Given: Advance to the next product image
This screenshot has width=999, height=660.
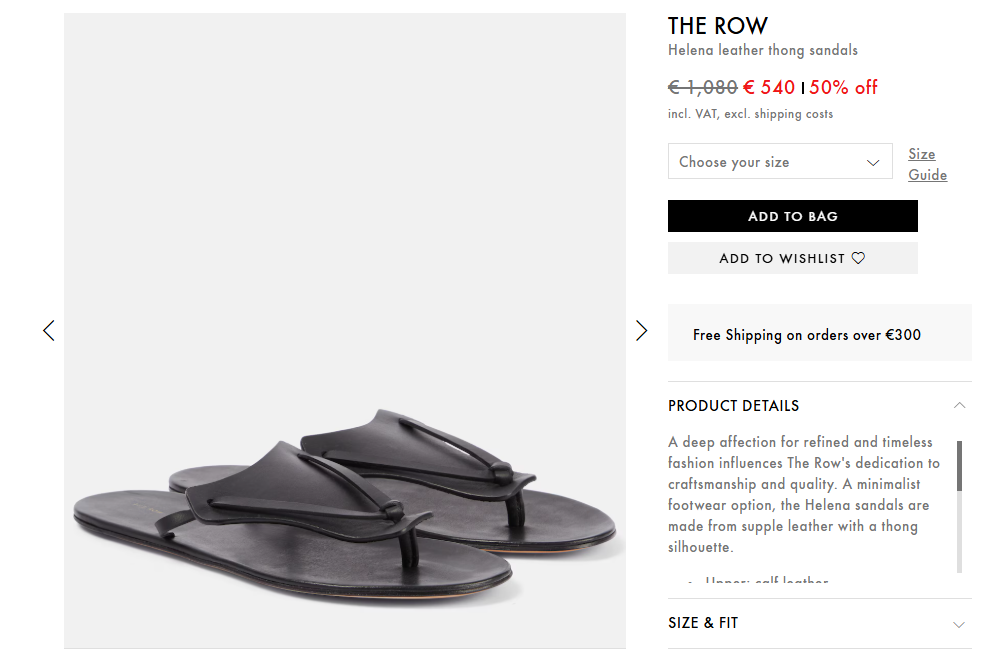Looking at the screenshot, I should [641, 330].
